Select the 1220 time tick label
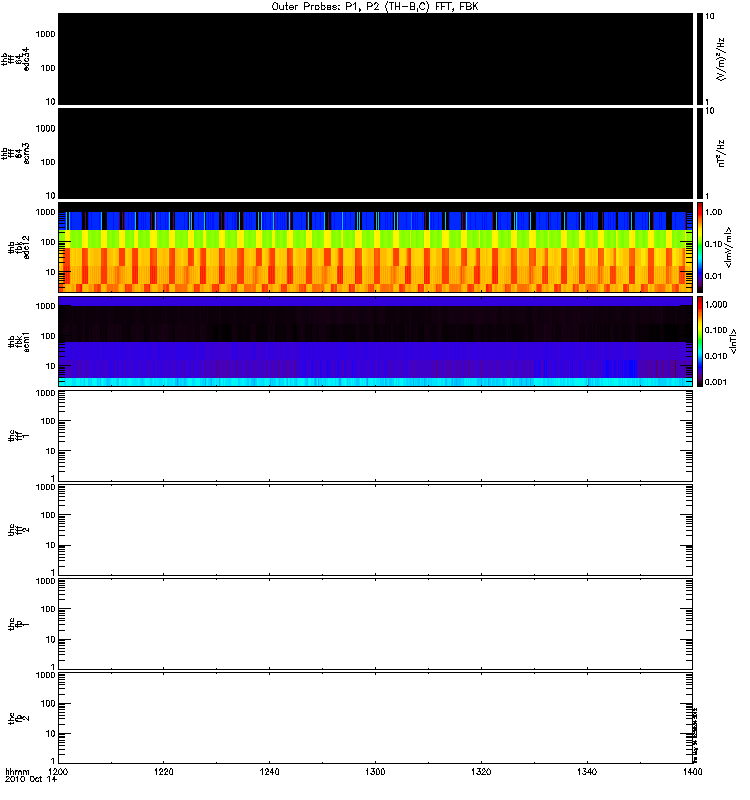This screenshot has height=800, width=750. tap(163, 771)
